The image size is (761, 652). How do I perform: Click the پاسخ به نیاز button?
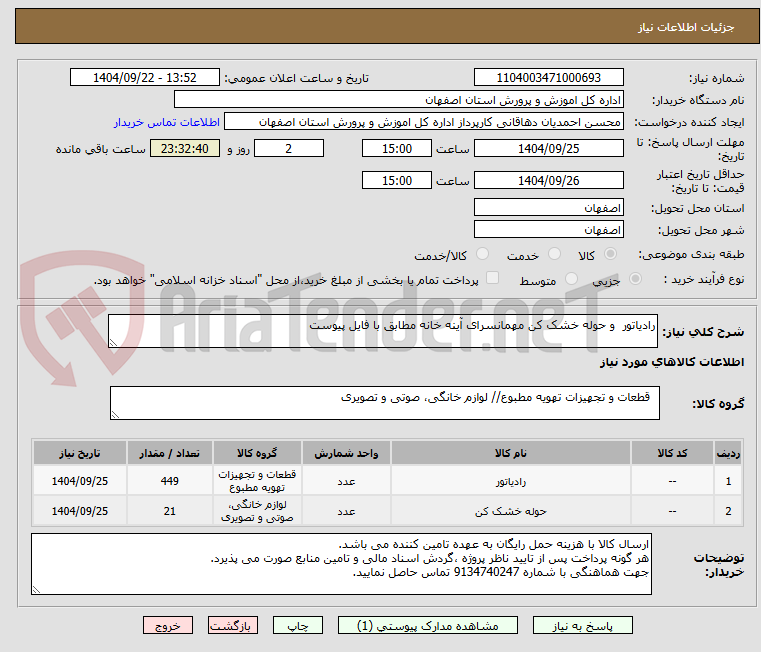pos(582,625)
